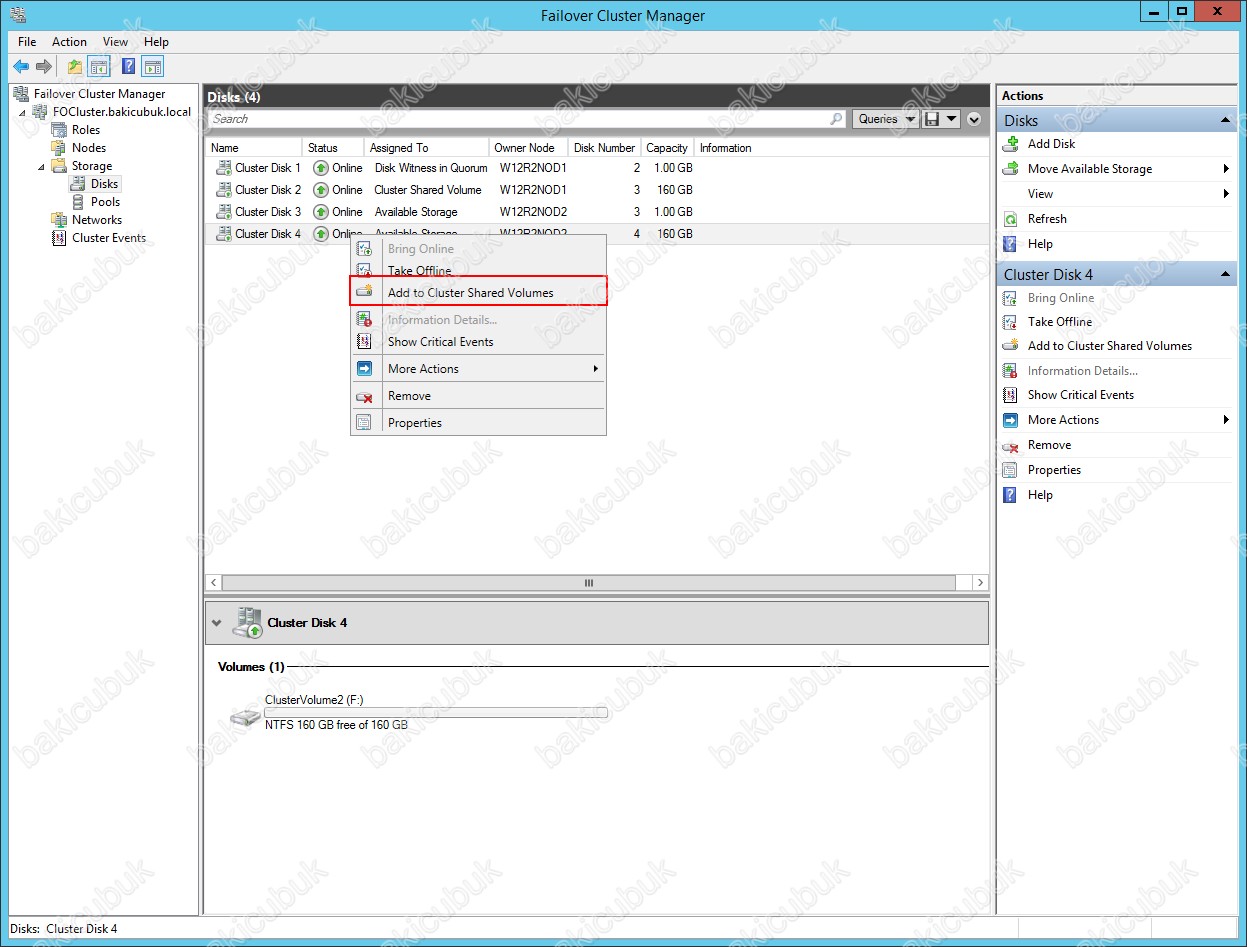Click Help under Cluster Disk 4 actions

click(1040, 495)
